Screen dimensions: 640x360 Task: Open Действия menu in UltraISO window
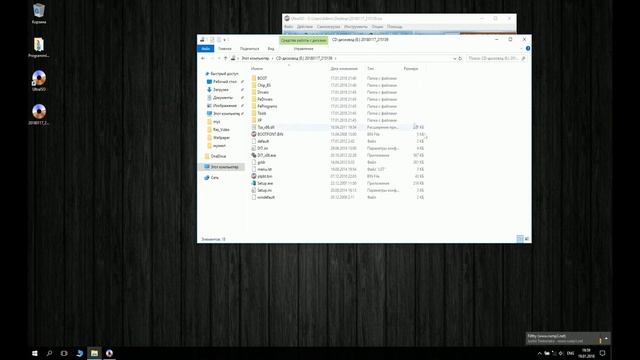(x=304, y=27)
